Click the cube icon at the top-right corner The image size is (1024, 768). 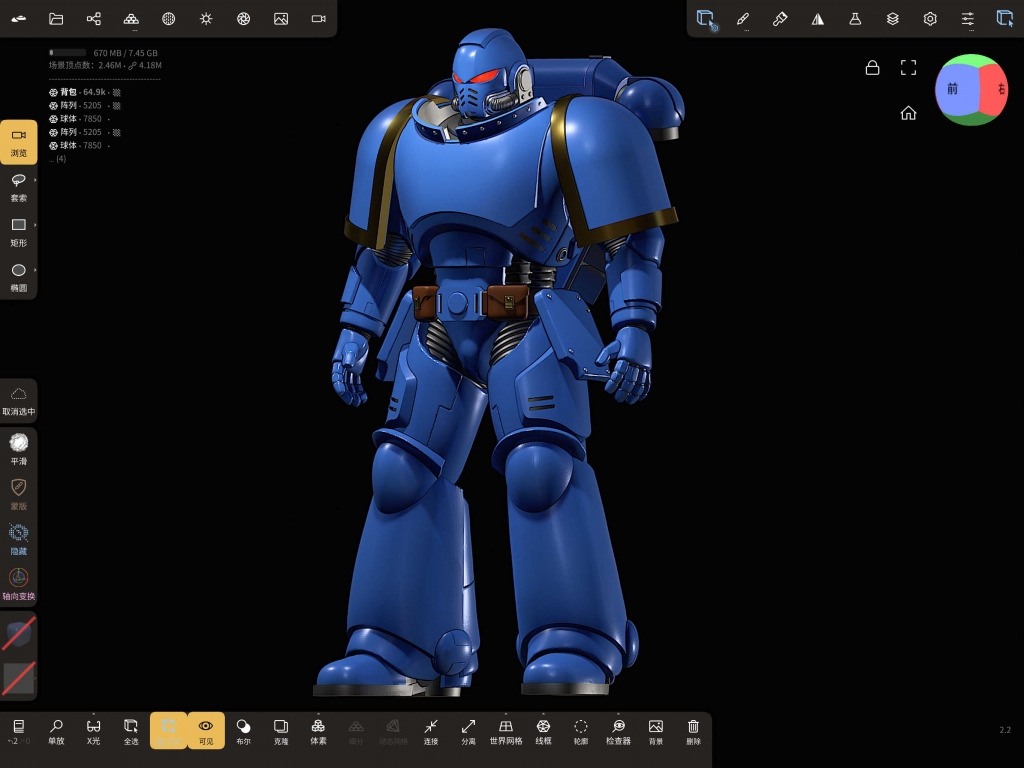coord(1004,18)
